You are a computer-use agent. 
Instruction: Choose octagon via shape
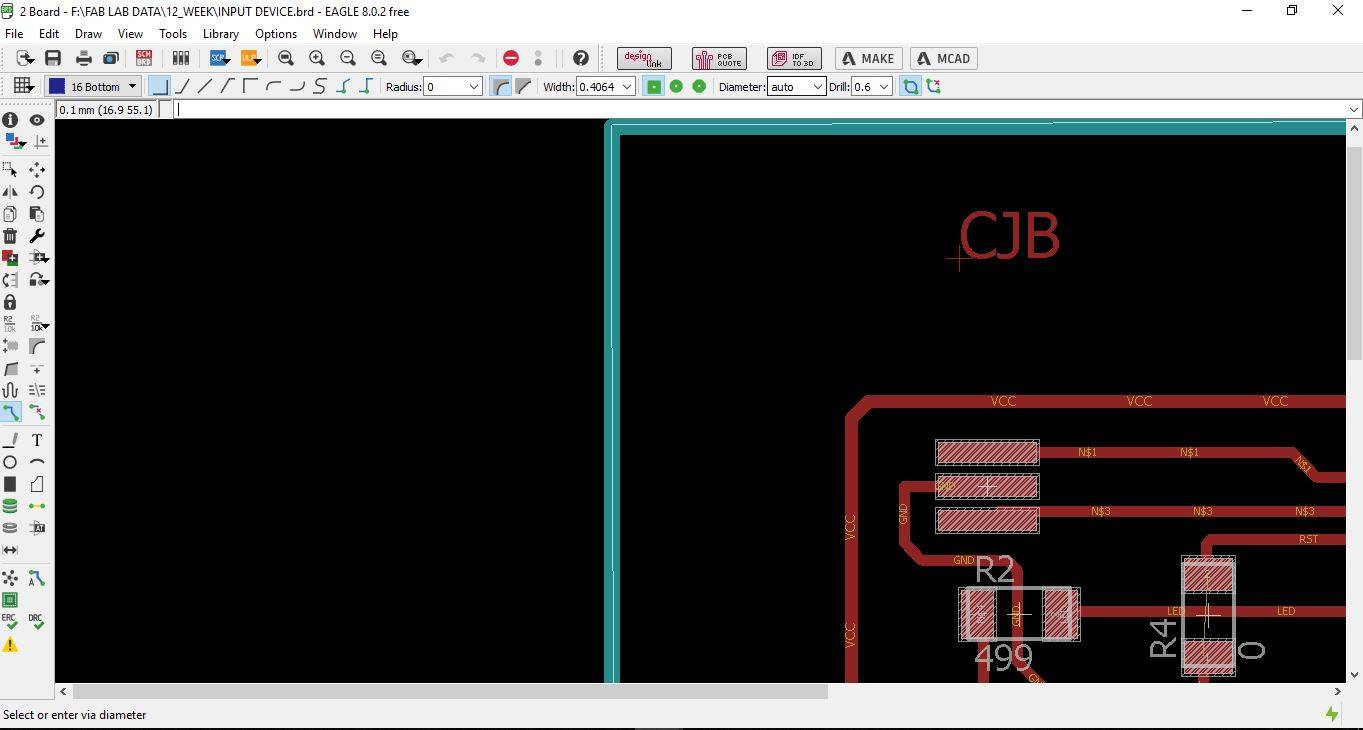tap(699, 87)
